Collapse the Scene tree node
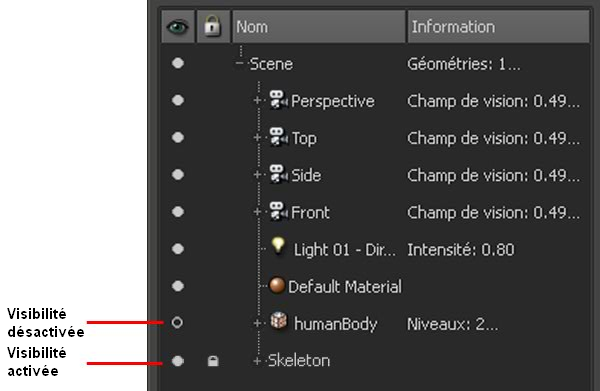The height and width of the screenshot is (391, 600). [240, 63]
